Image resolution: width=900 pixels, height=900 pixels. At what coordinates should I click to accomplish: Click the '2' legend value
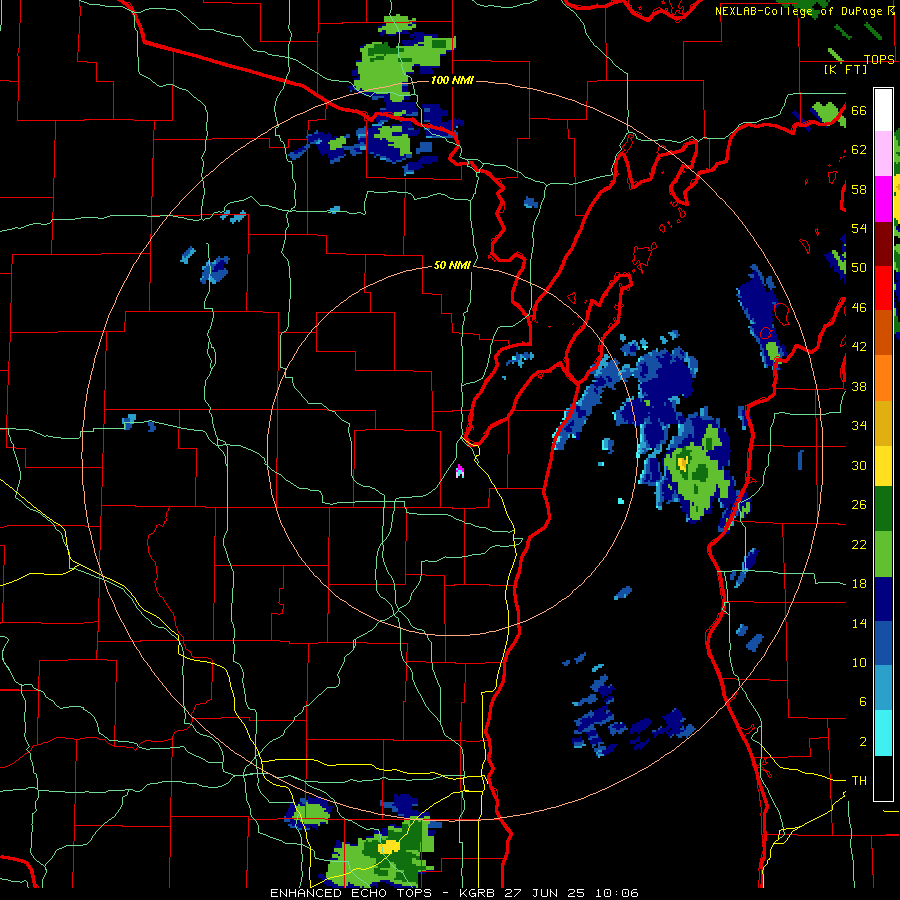point(863,741)
